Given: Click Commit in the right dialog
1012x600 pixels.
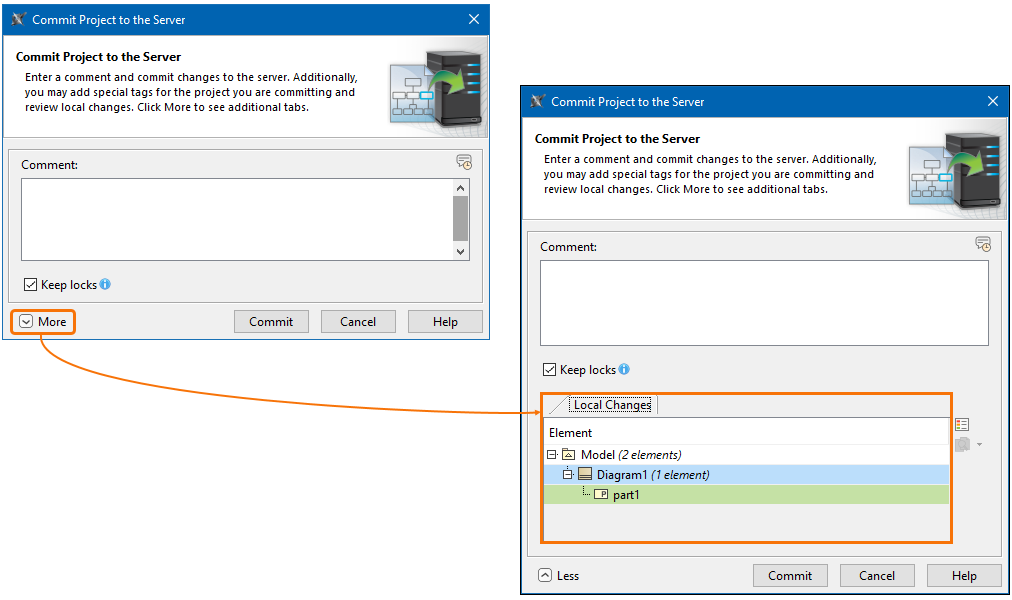Looking at the screenshot, I should [790, 575].
